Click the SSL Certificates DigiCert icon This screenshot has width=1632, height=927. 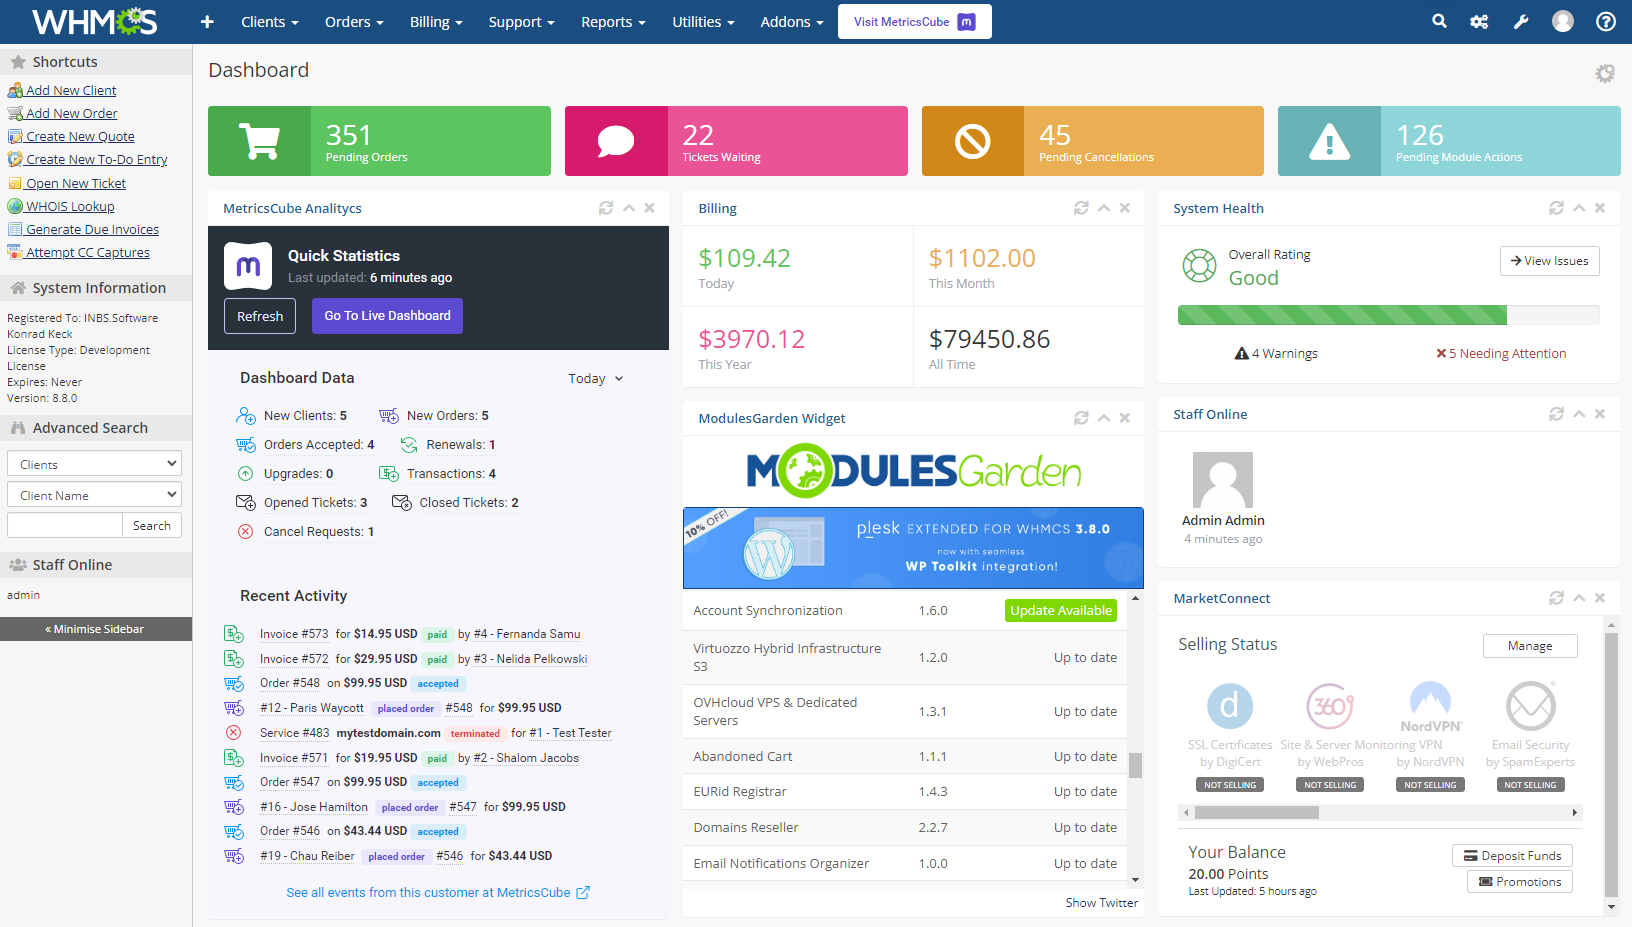click(x=1230, y=706)
